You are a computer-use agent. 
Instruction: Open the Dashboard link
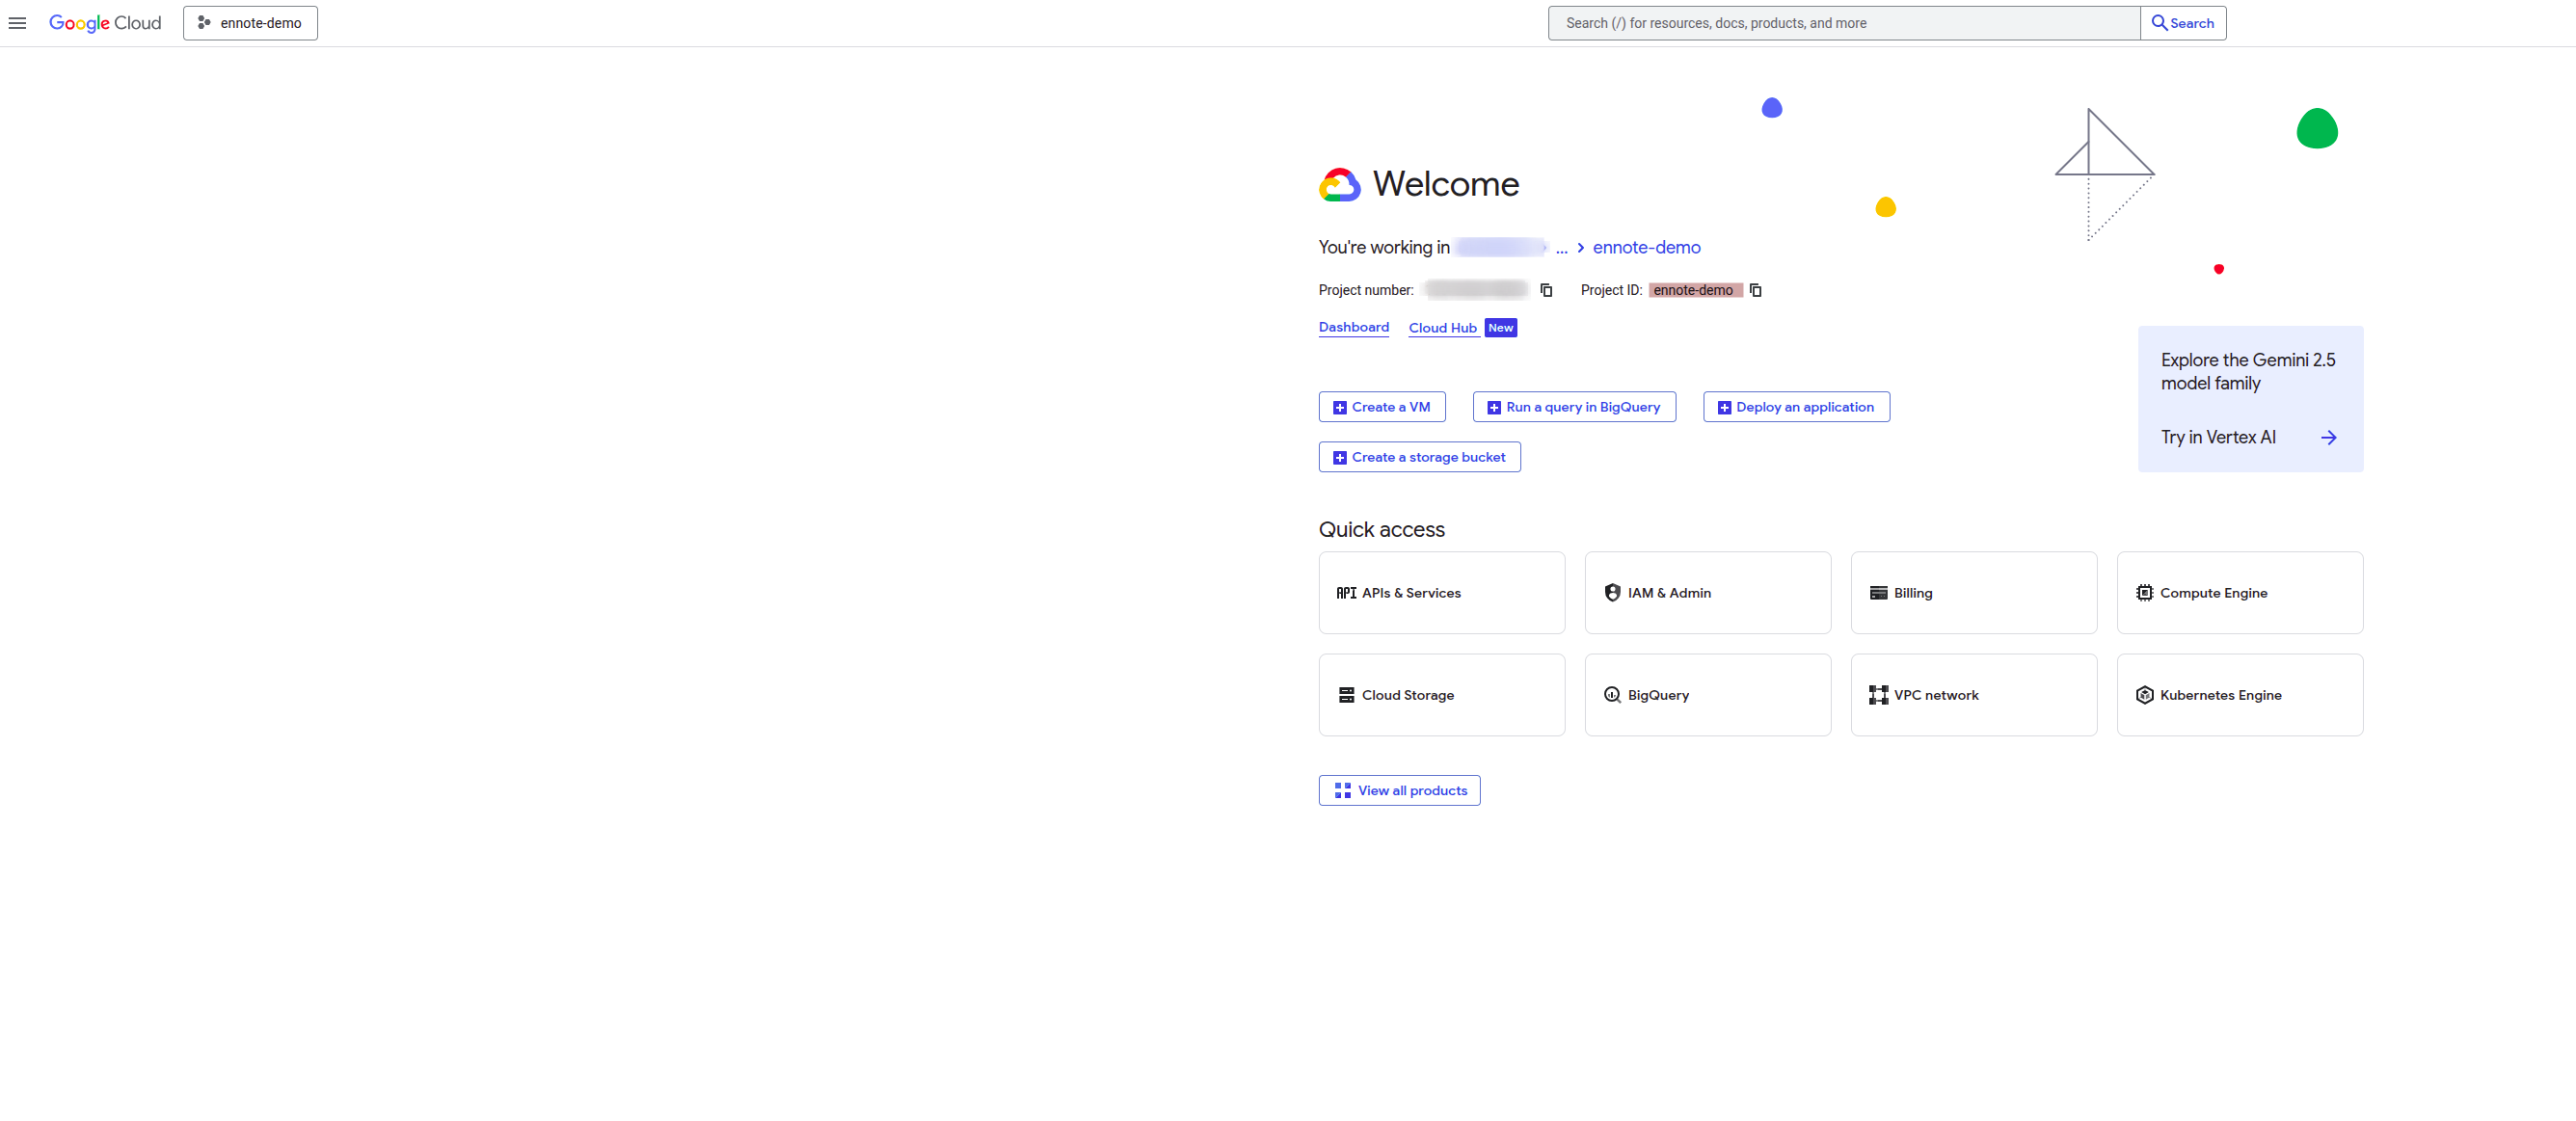(x=1353, y=327)
